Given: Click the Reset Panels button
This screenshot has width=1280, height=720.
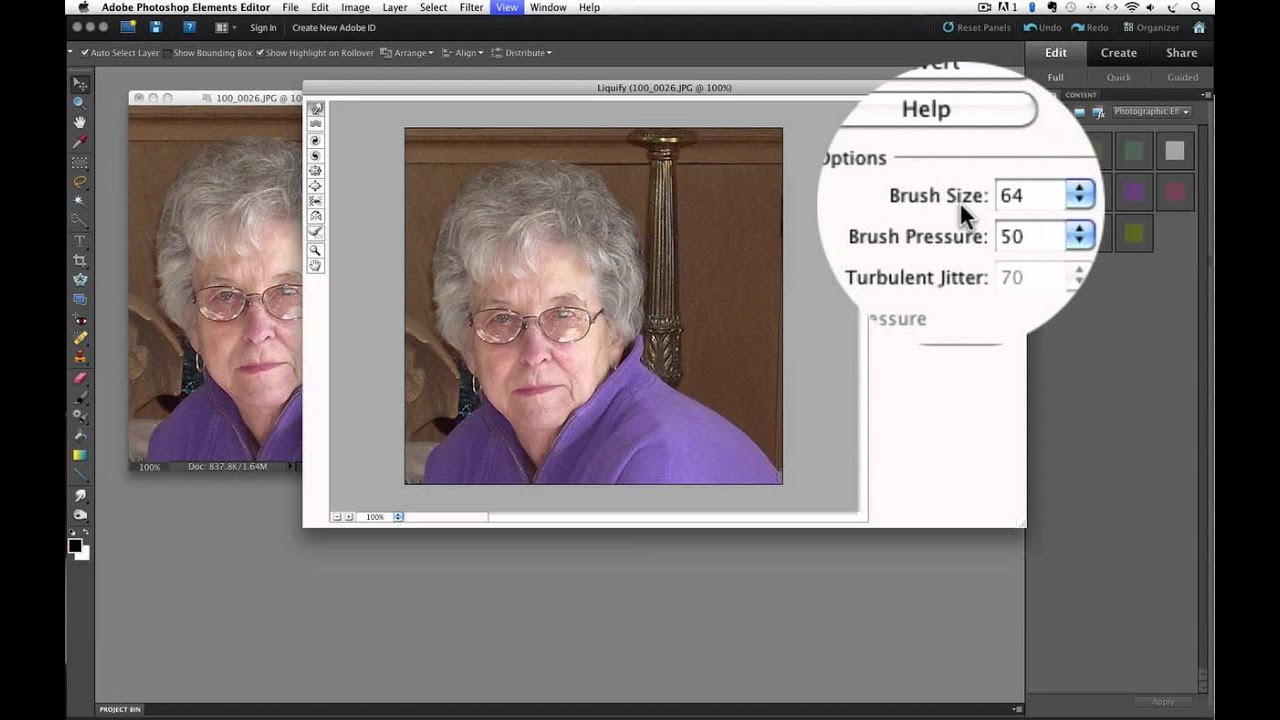Looking at the screenshot, I should (977, 27).
